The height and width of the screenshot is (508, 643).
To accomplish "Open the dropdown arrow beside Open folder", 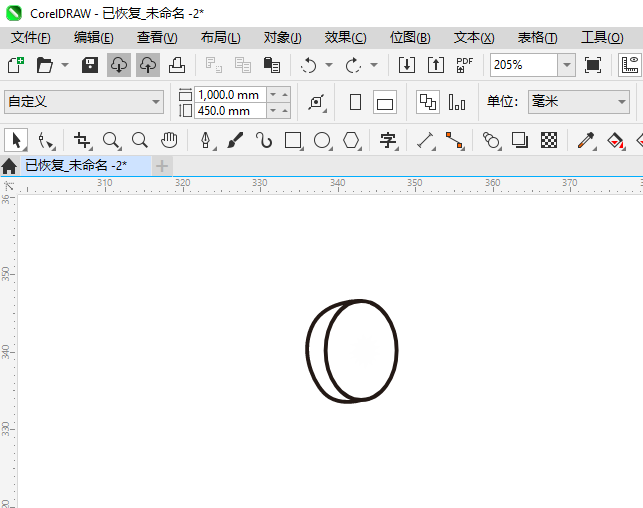I will point(65,65).
